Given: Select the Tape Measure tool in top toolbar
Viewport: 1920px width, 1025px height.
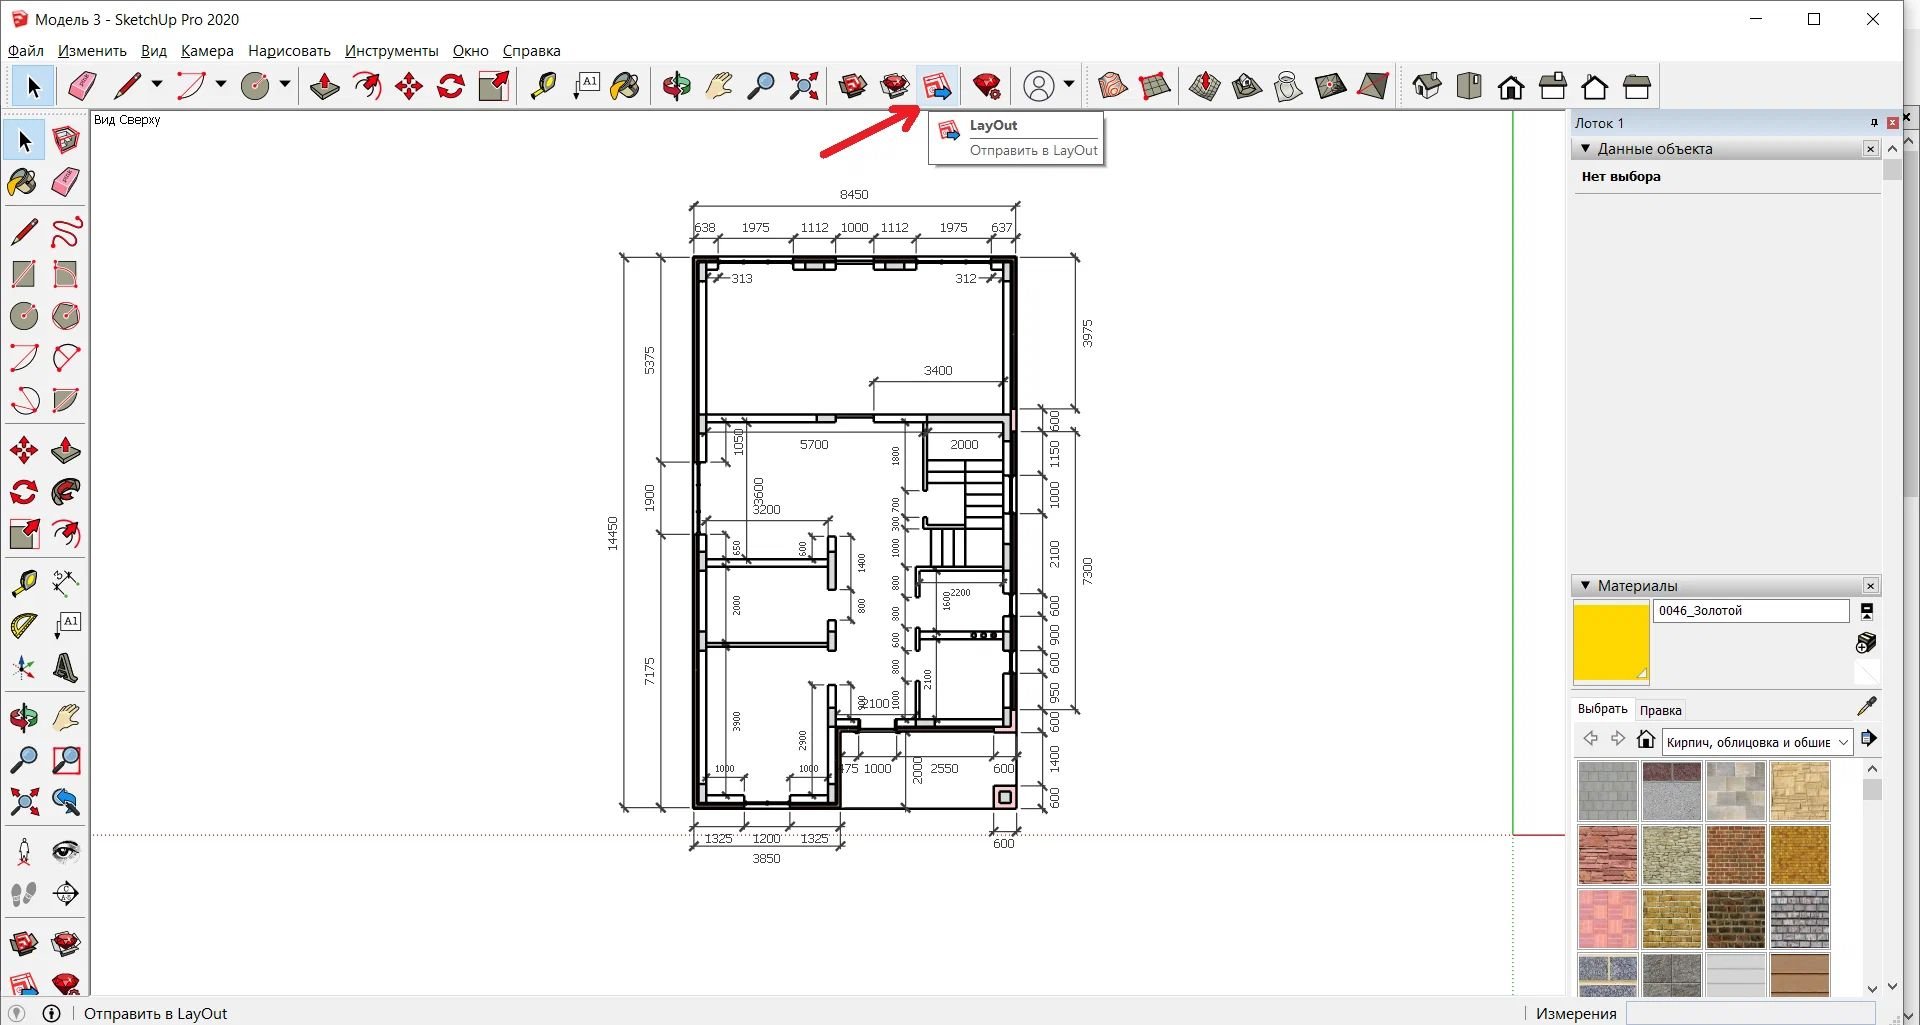Looking at the screenshot, I should [x=543, y=87].
